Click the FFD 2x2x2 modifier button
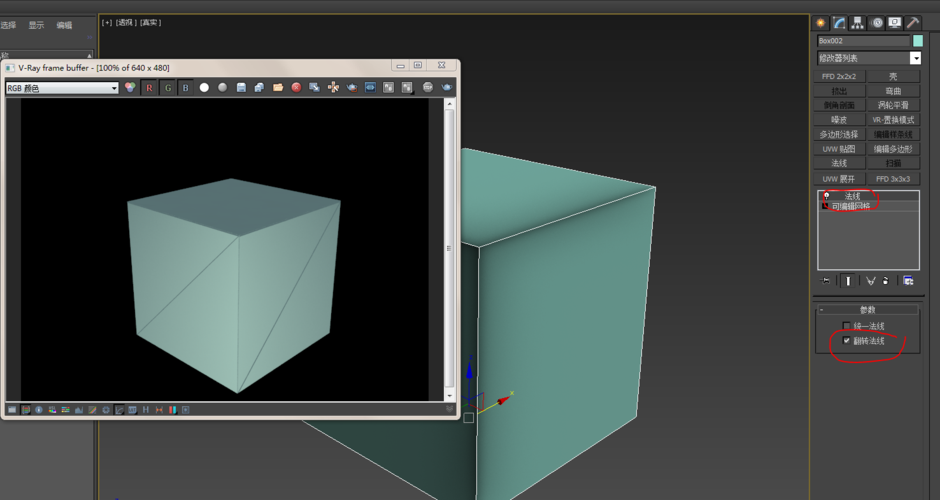The image size is (940, 500). click(x=839, y=76)
